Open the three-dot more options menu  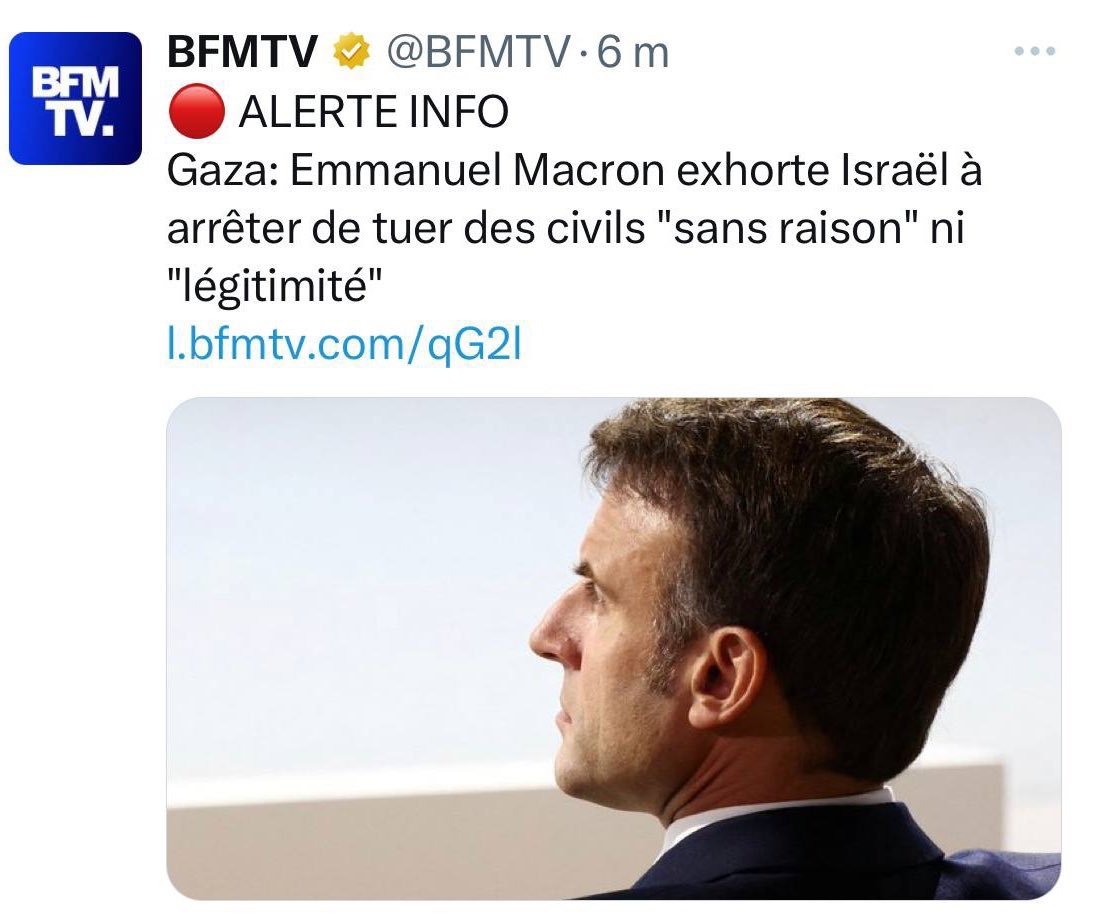(x=1034, y=52)
